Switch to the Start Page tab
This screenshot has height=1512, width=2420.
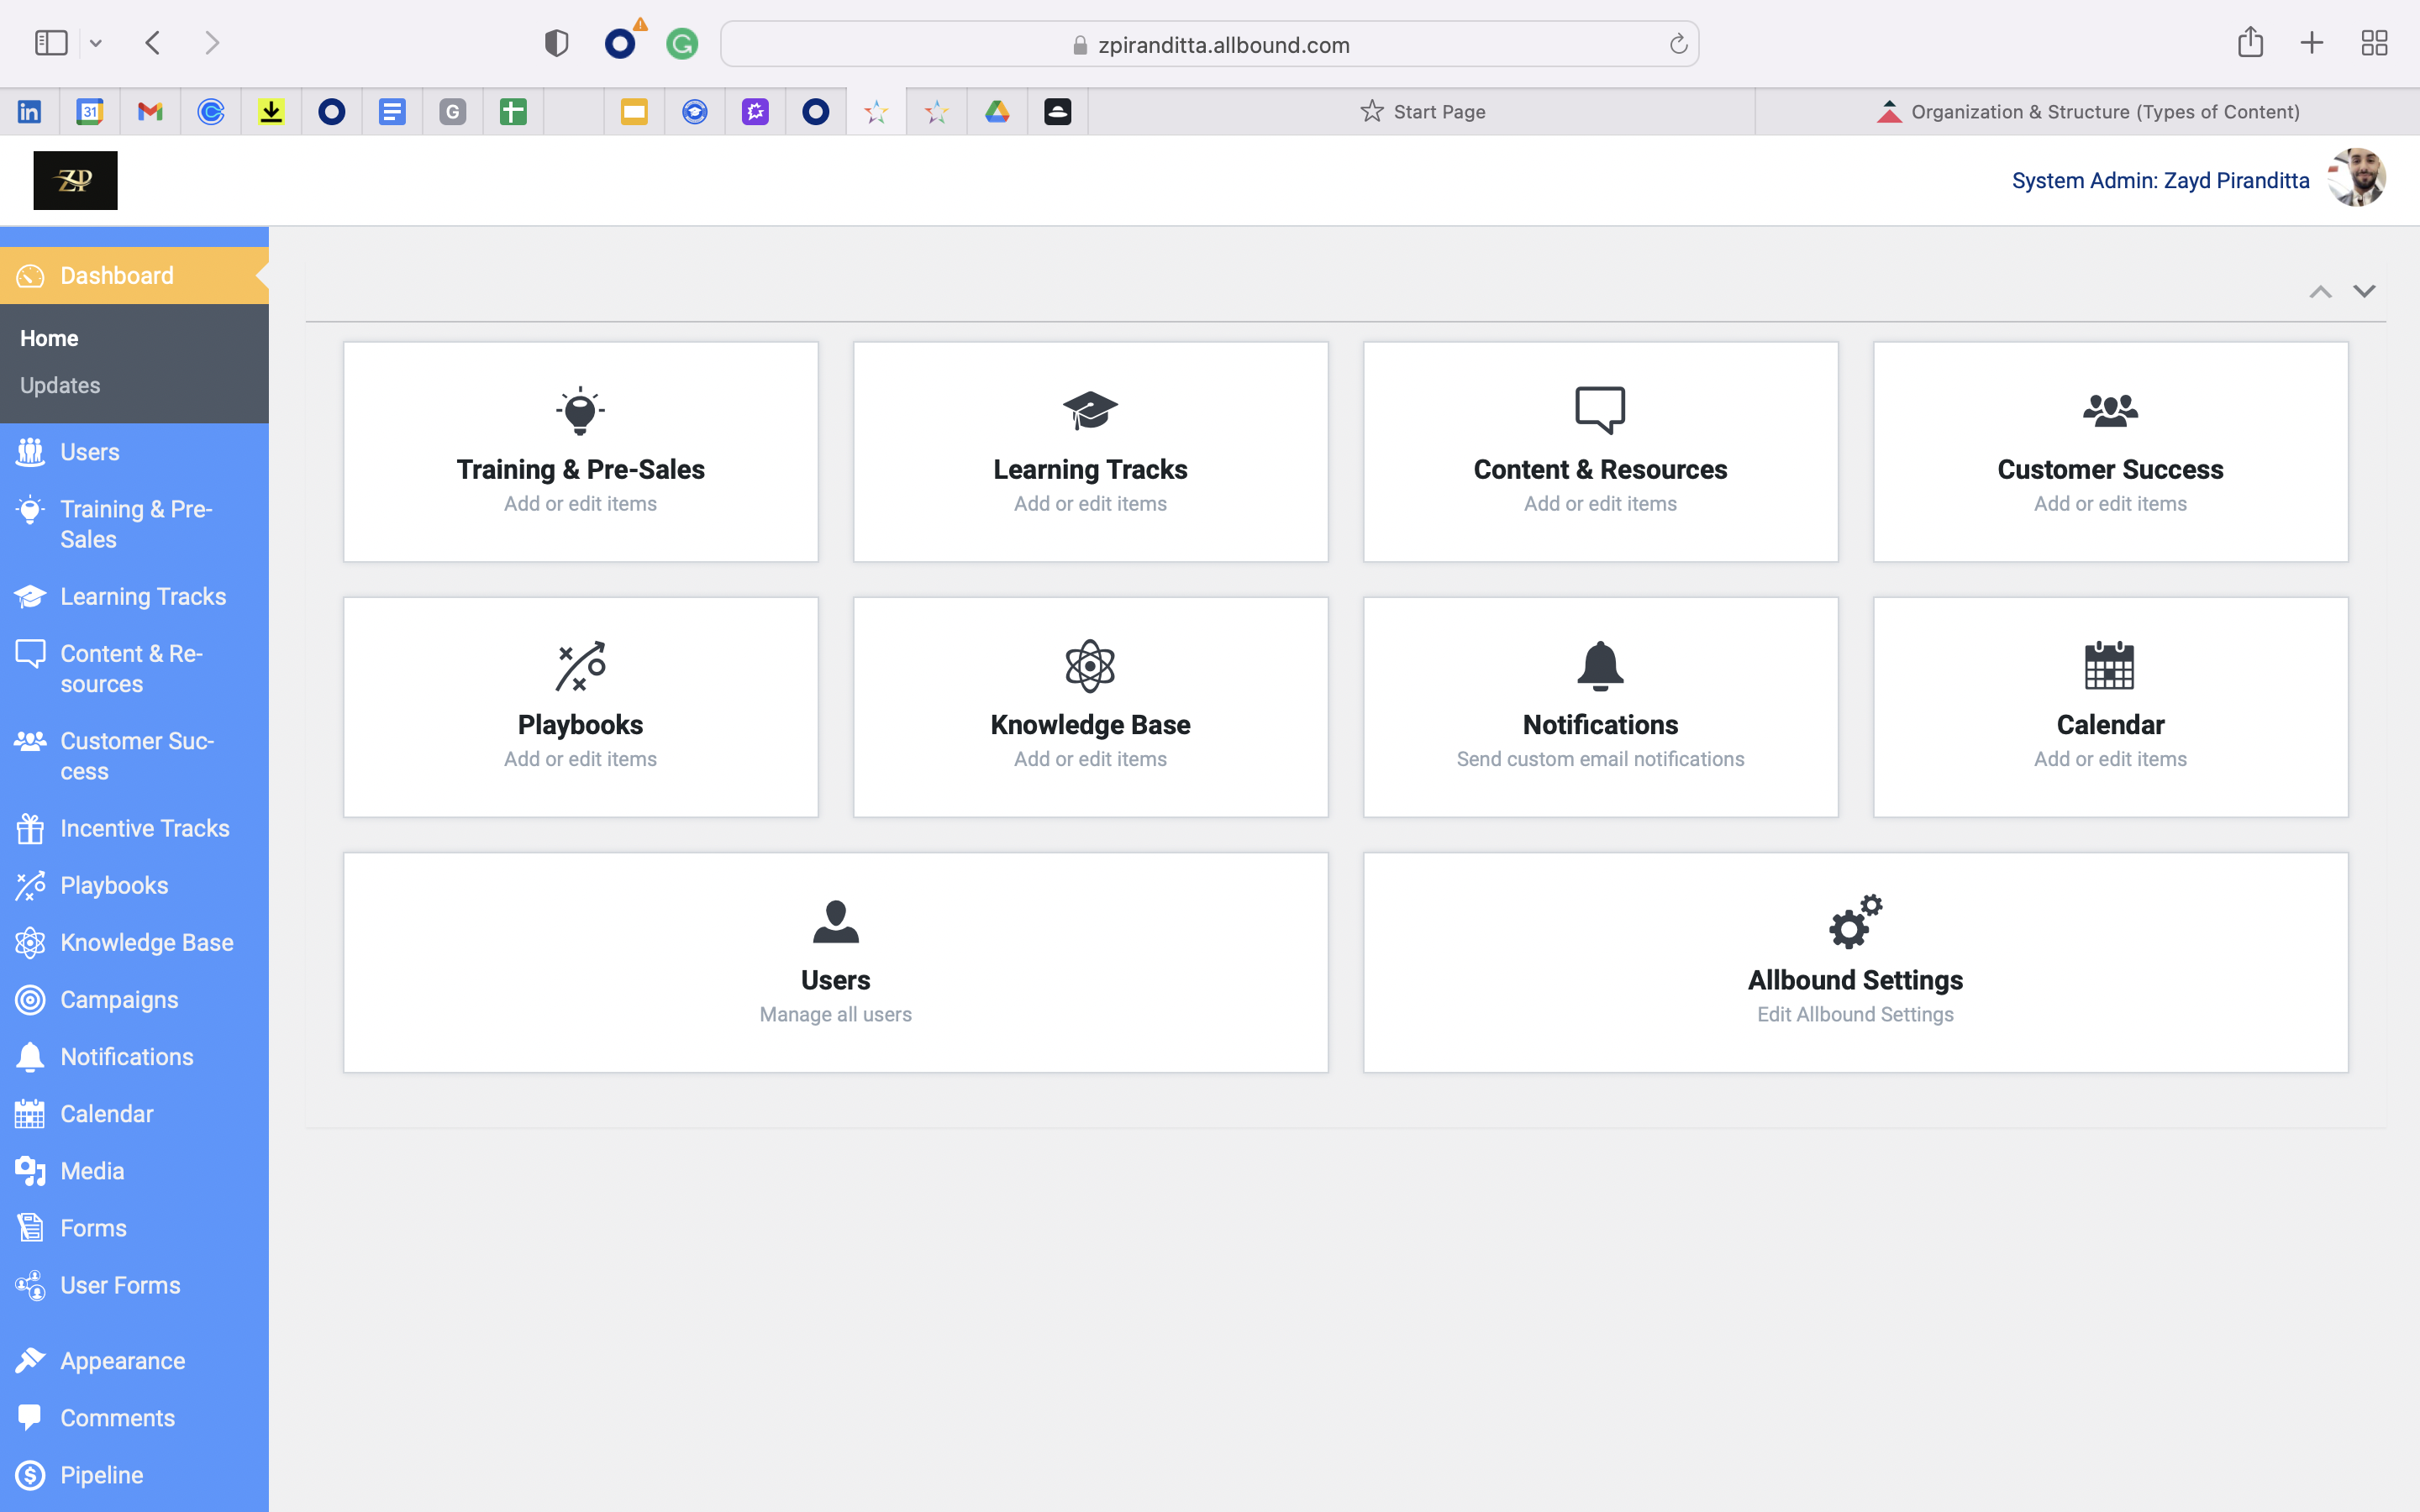tap(1422, 112)
